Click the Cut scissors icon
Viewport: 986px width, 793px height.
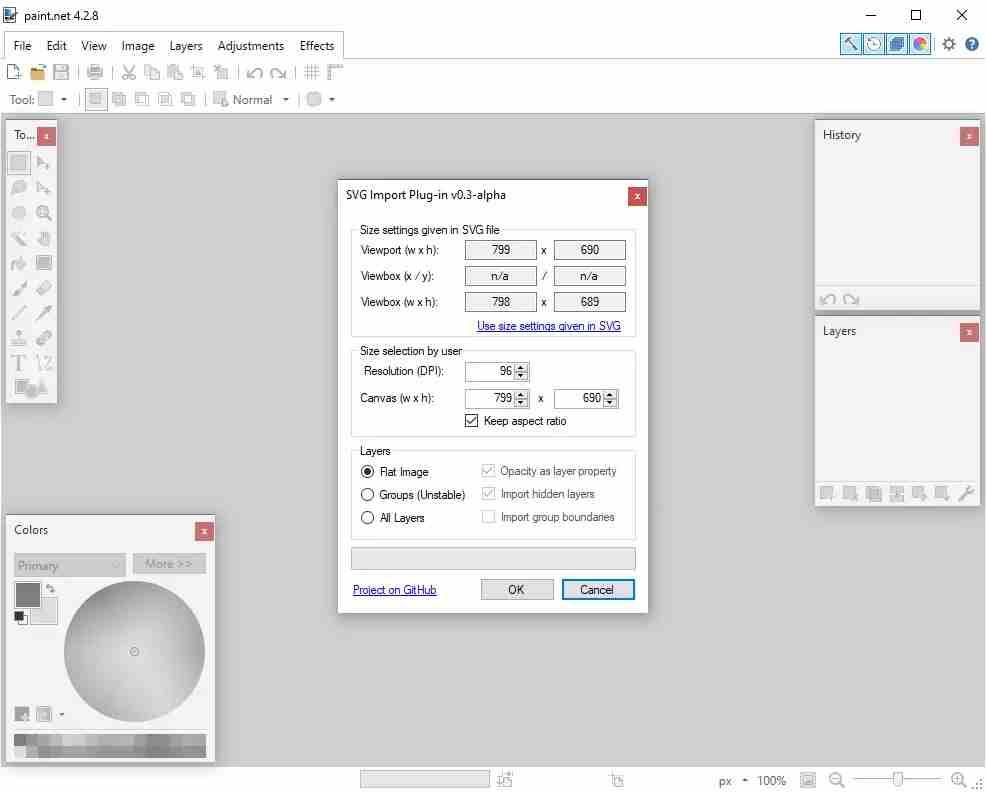[129, 72]
